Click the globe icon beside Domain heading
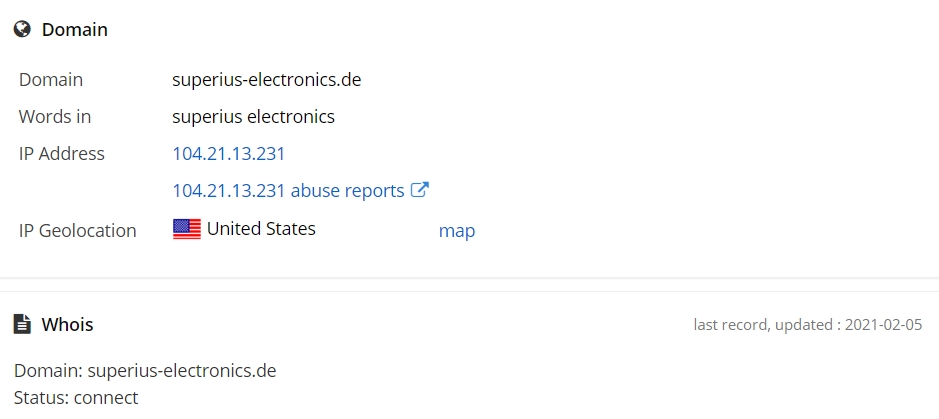The width and height of the screenshot is (939, 419). [22, 30]
